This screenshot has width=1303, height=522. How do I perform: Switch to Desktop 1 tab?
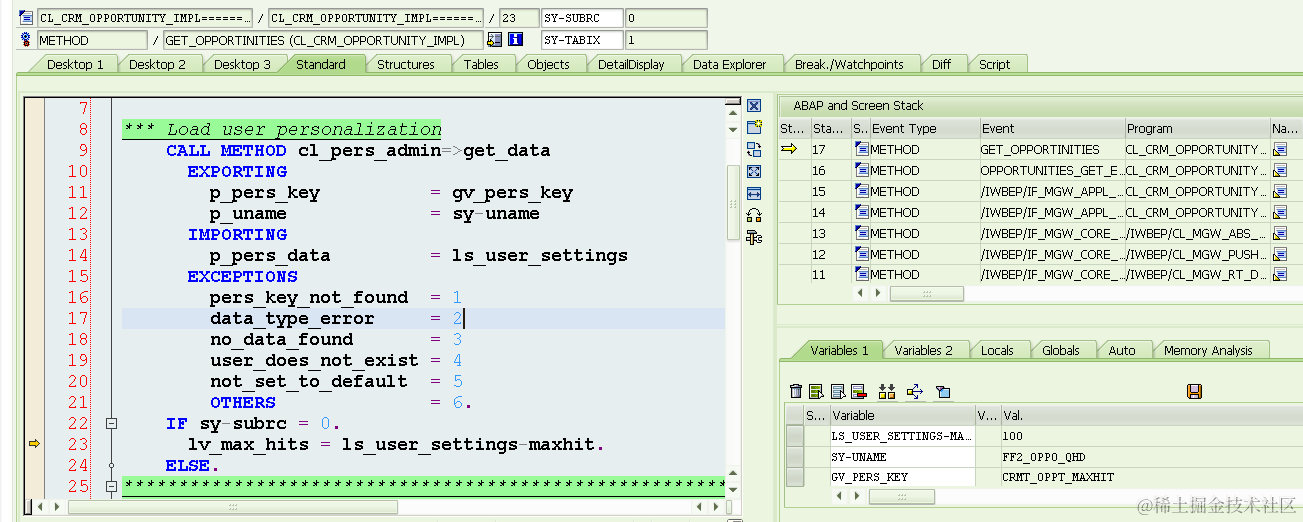pyautogui.click(x=75, y=64)
